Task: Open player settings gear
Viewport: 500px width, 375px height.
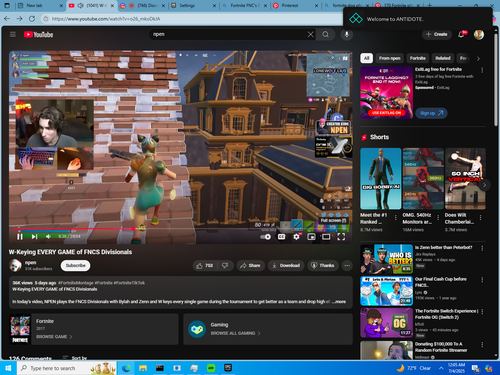Action: pos(296,237)
